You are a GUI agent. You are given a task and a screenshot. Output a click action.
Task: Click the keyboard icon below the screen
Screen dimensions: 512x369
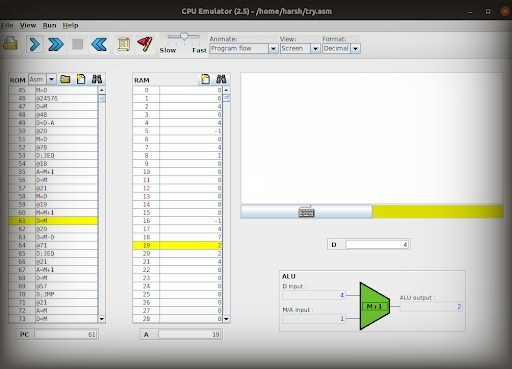click(306, 212)
